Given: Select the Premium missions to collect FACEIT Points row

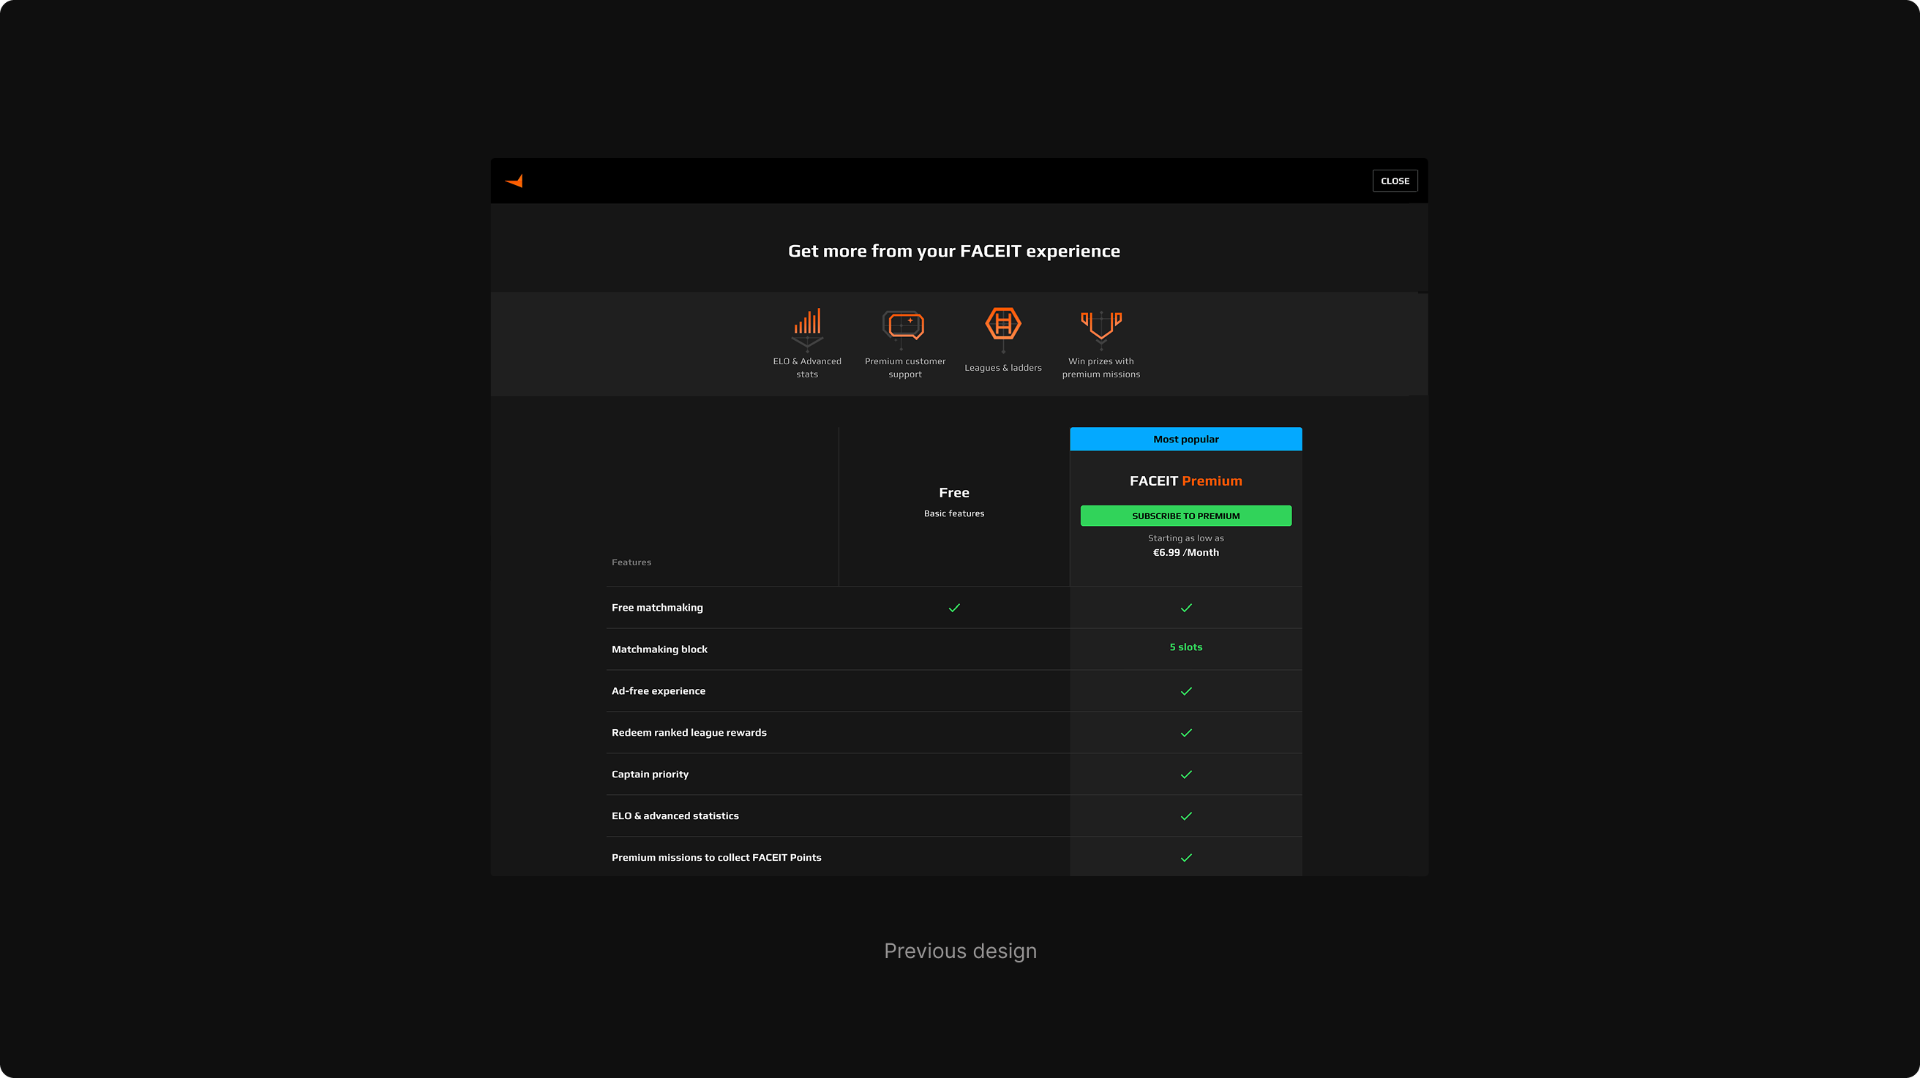Looking at the screenshot, I should 716,858.
